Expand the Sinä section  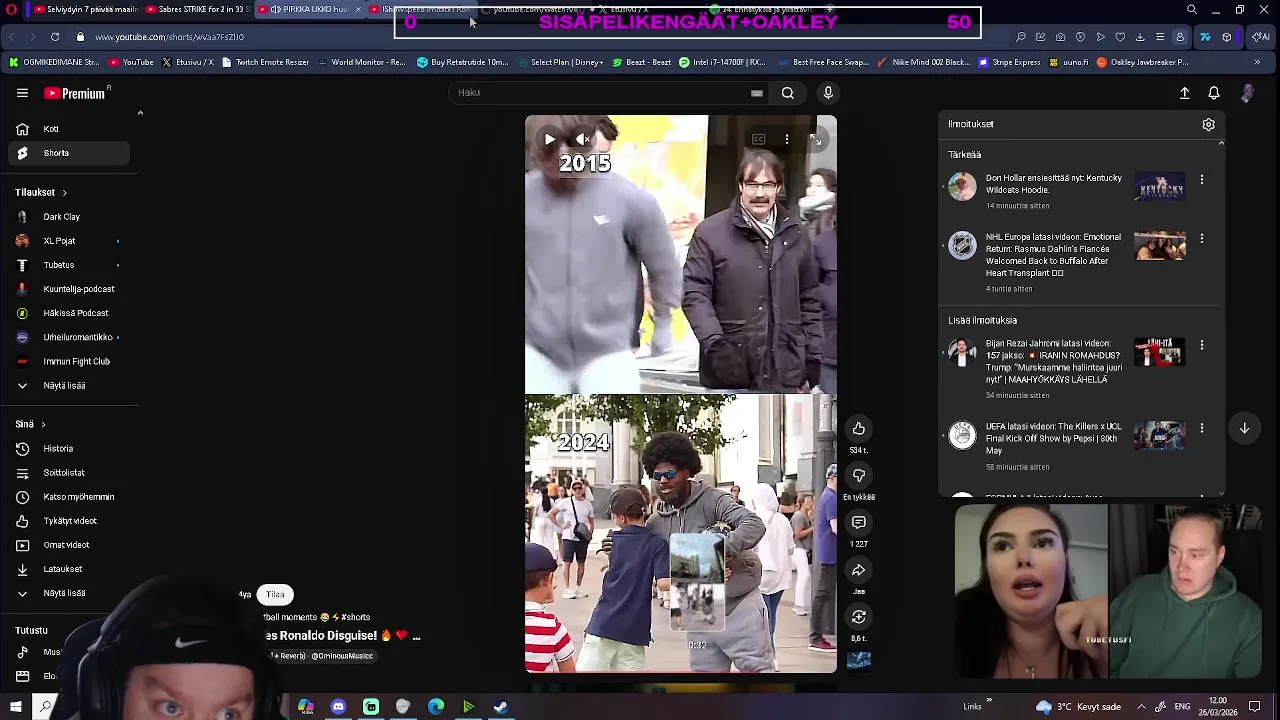[x=31, y=424]
